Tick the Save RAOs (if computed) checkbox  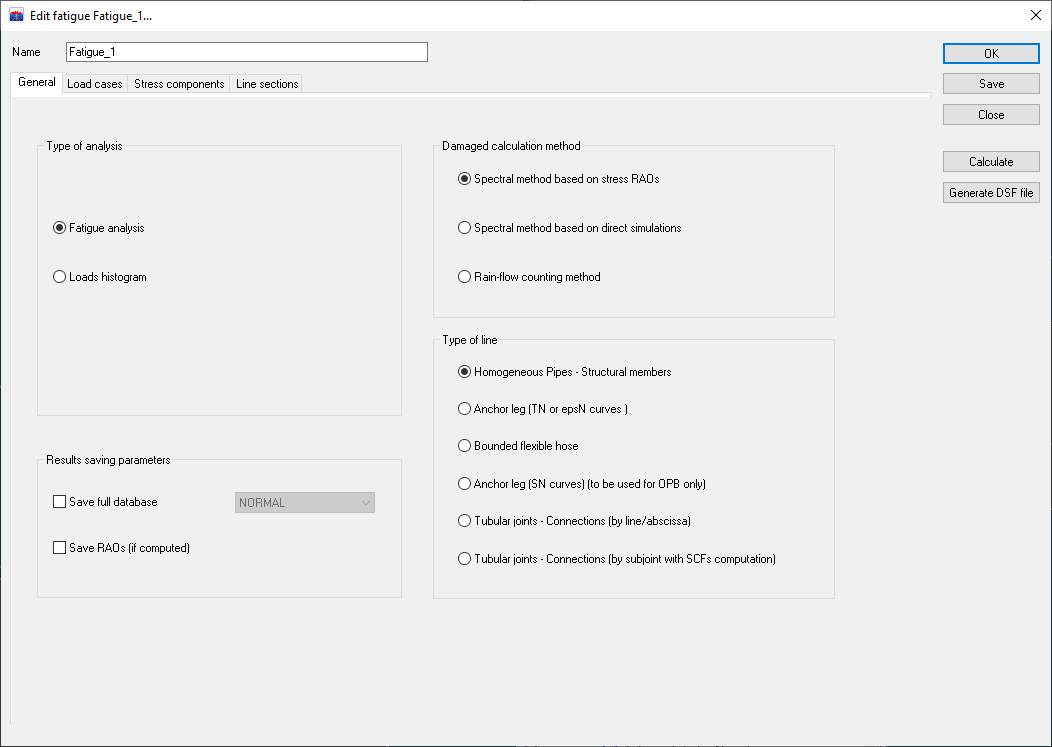point(59,548)
